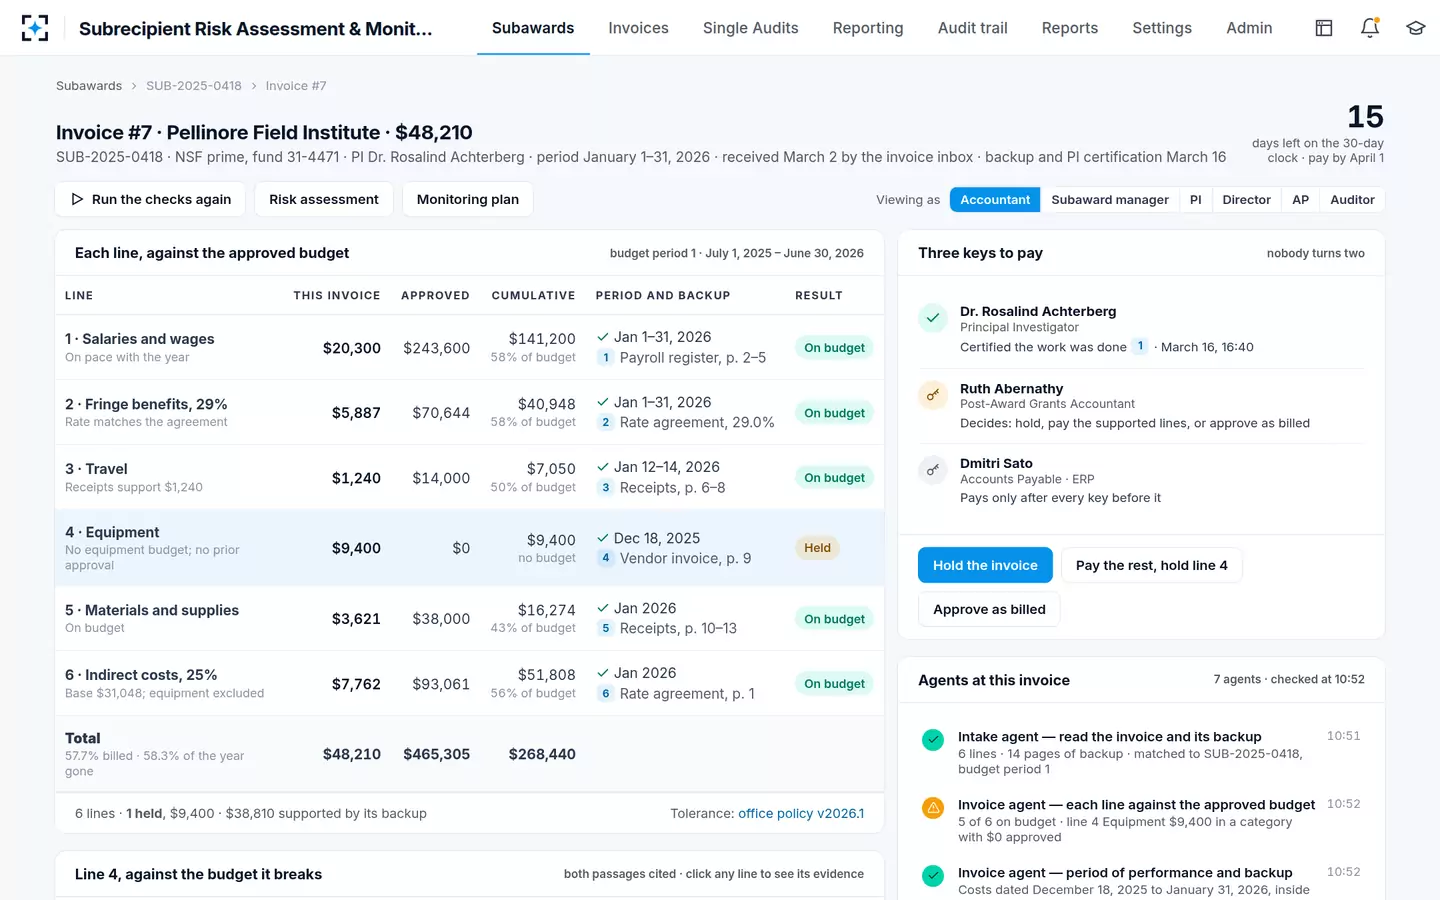This screenshot has width=1440, height=900.
Task: Open the Audit trail tab
Action: (x=973, y=28)
